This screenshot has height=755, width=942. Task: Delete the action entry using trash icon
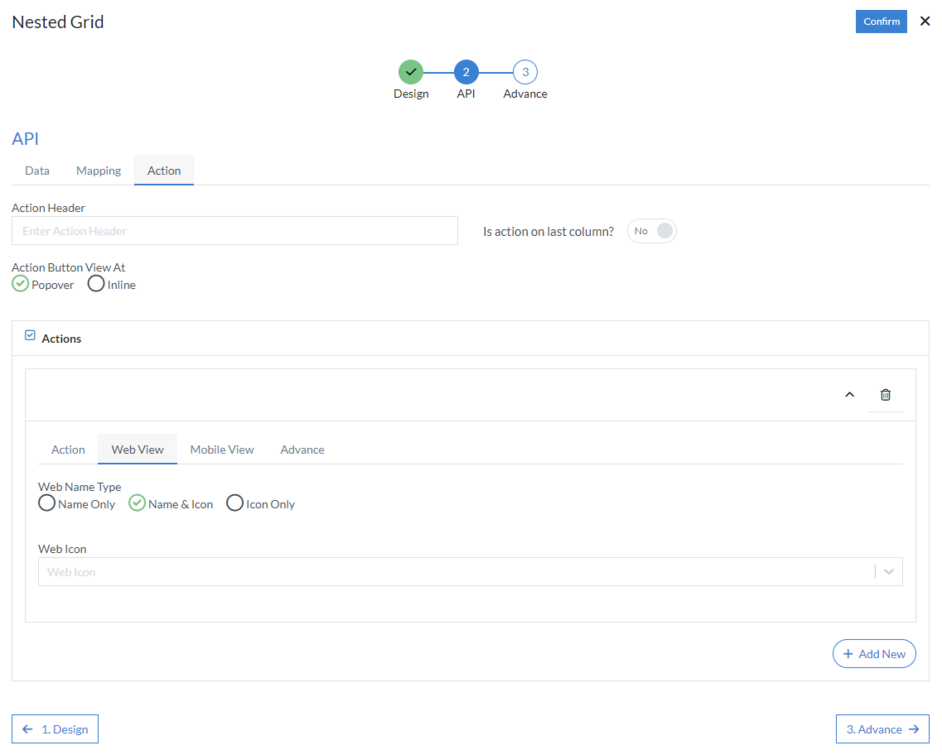[x=885, y=394]
